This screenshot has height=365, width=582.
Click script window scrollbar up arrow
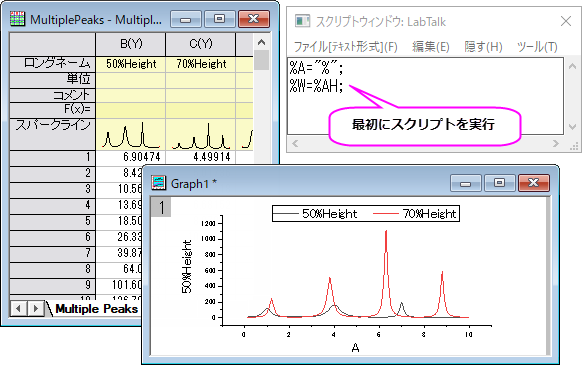click(572, 66)
